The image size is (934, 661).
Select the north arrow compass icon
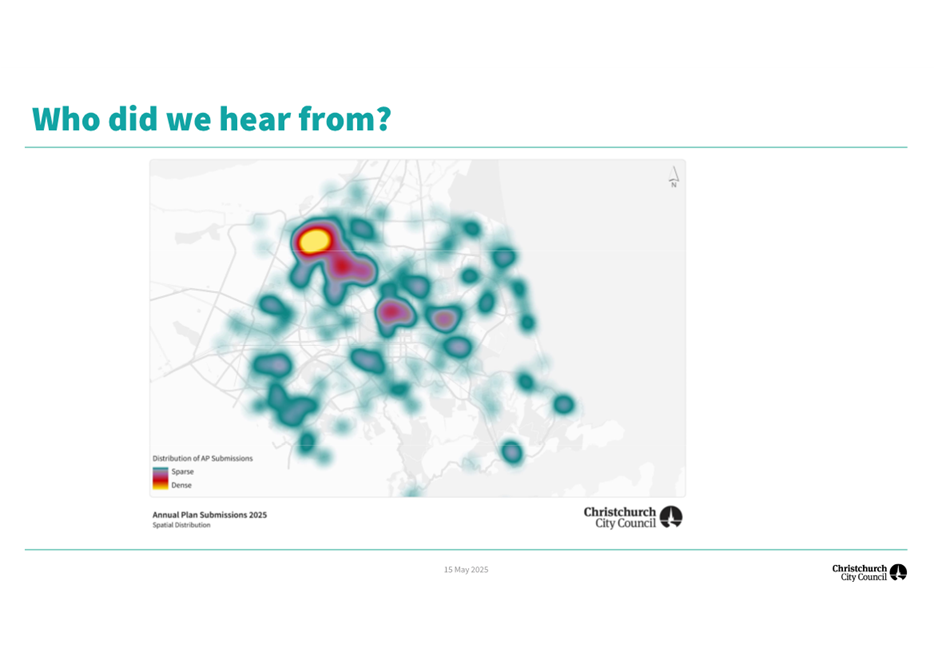pos(673,176)
